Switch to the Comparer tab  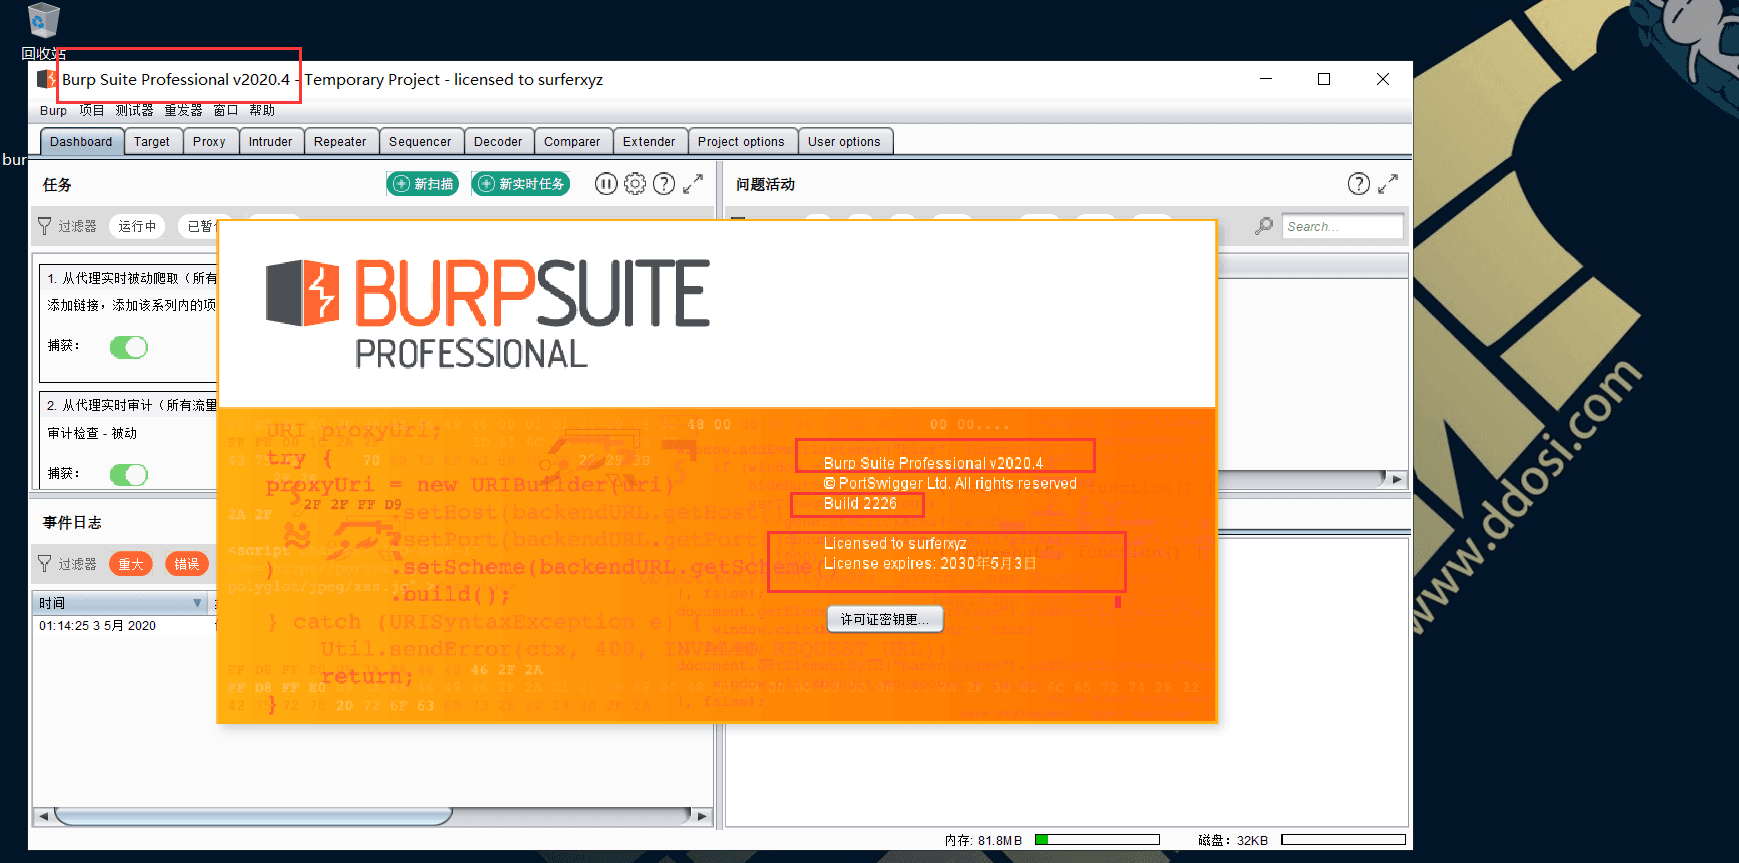pos(572,142)
